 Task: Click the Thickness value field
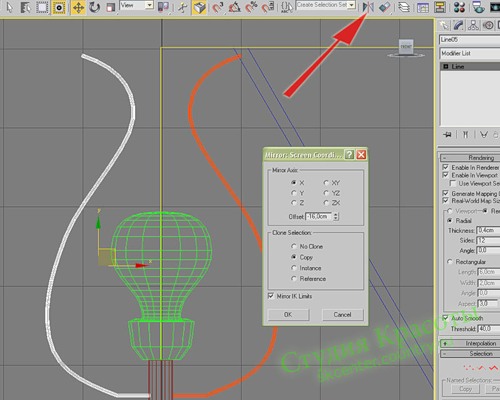point(489,230)
